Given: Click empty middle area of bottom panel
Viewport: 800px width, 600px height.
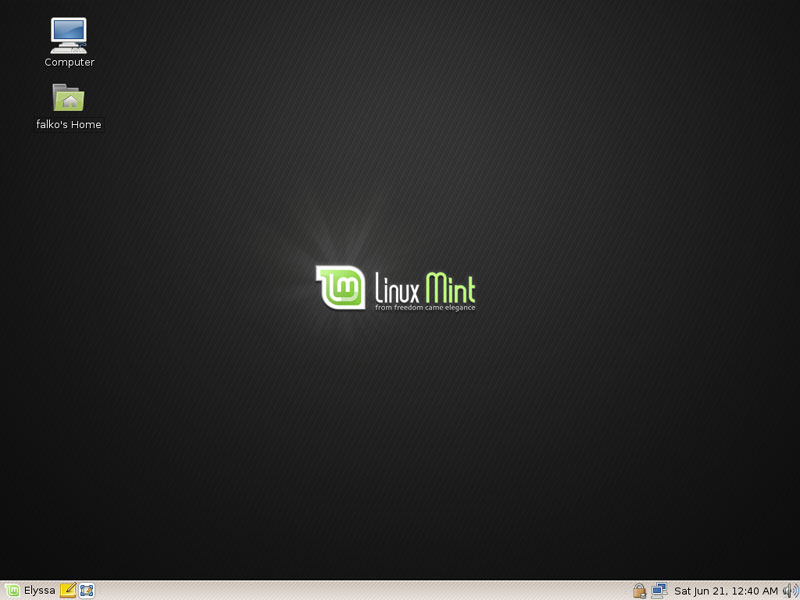Looking at the screenshot, I should point(360,590).
